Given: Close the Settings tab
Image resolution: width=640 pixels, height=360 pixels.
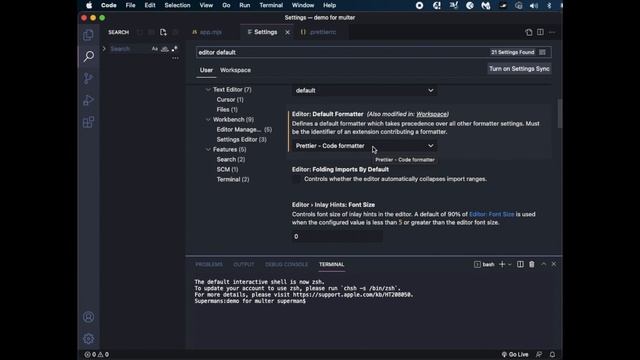Looking at the screenshot, I should pos(287,32).
